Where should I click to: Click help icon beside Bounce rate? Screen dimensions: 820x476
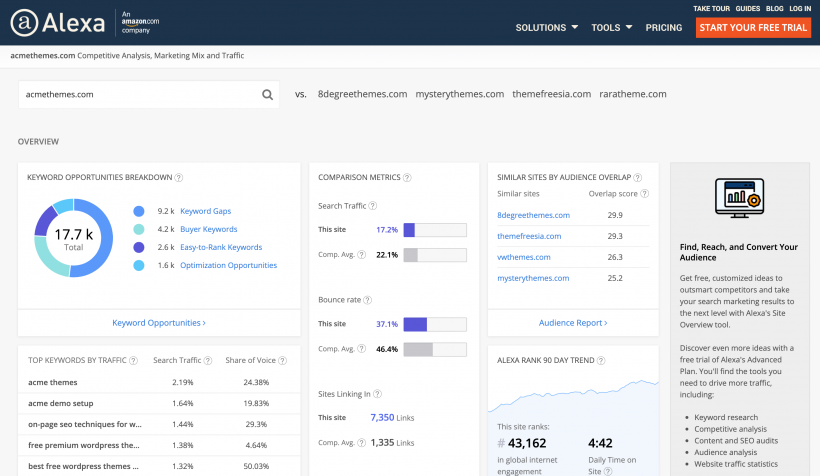tap(368, 300)
